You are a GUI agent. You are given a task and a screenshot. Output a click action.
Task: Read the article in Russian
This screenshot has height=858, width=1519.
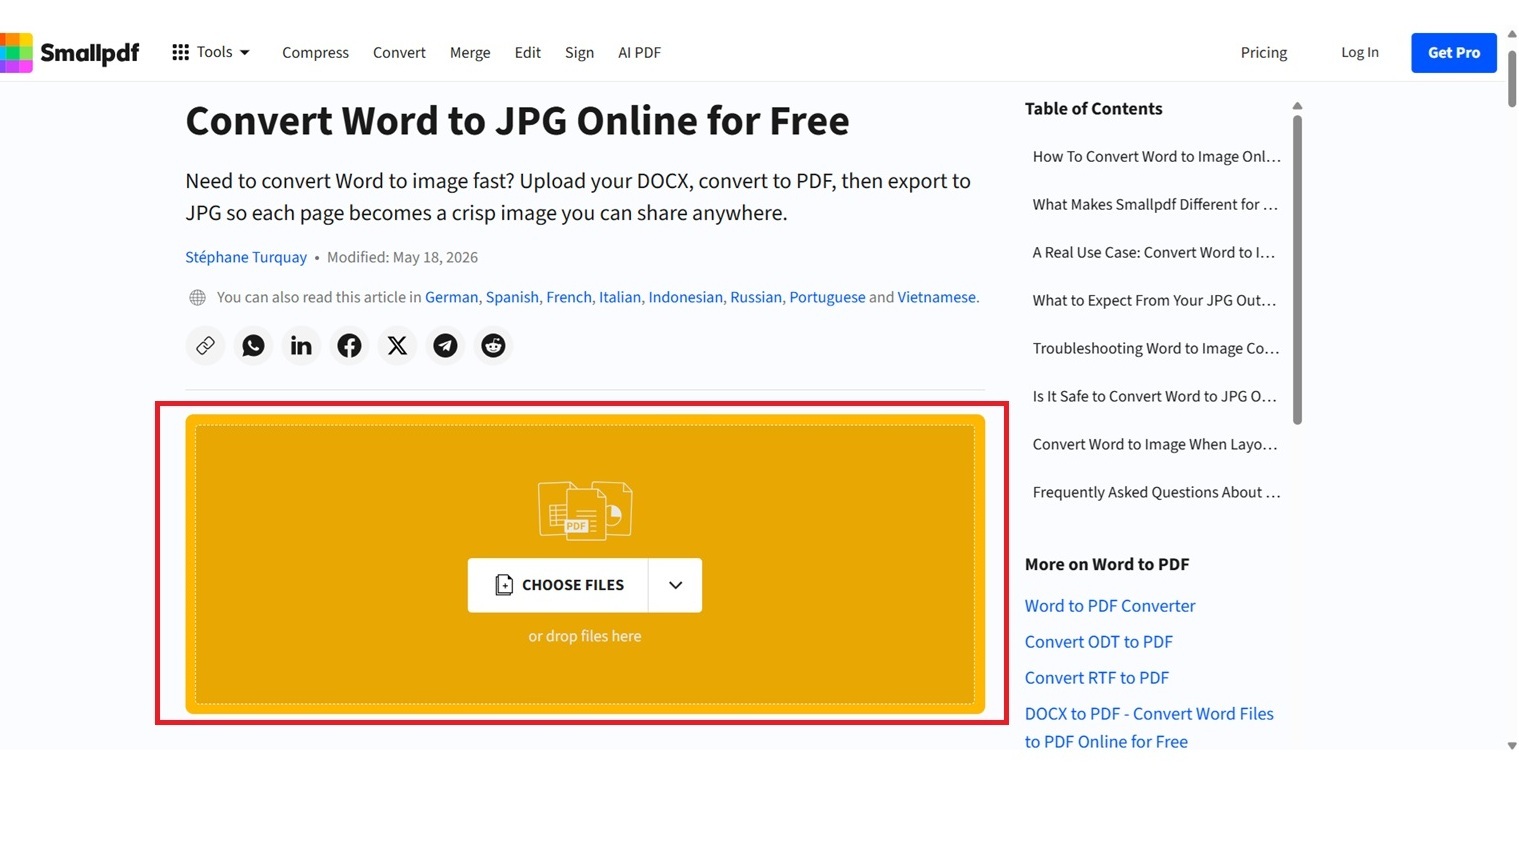(756, 297)
